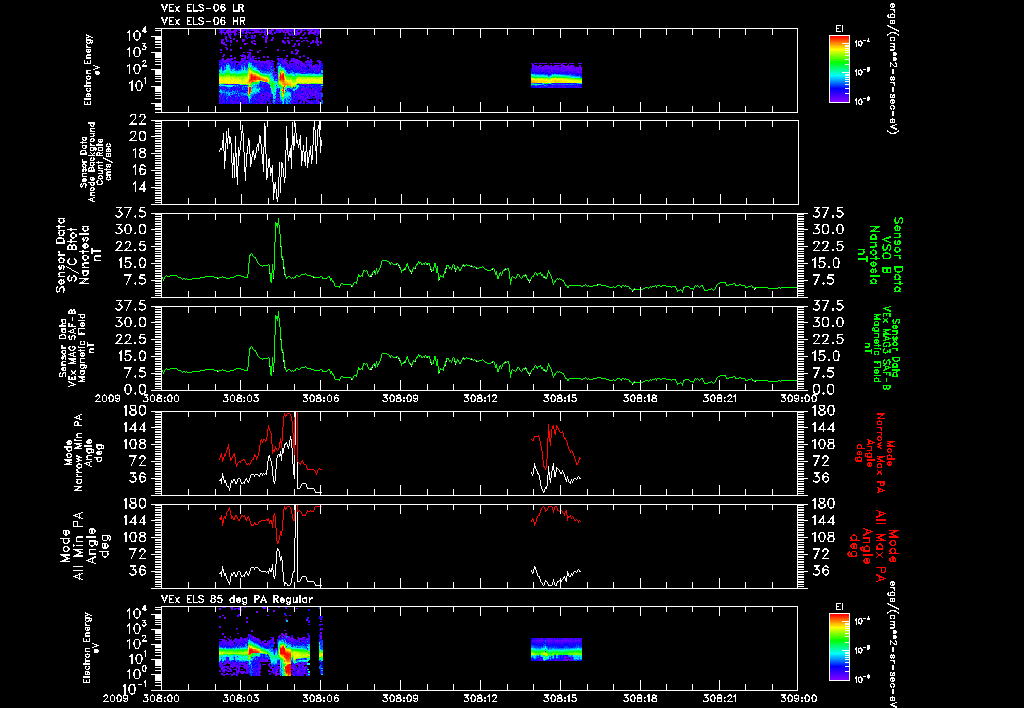The height and width of the screenshot is (708, 1024).
Task: Click the "144" tick right of the All Max PA panel
Action: [823, 521]
